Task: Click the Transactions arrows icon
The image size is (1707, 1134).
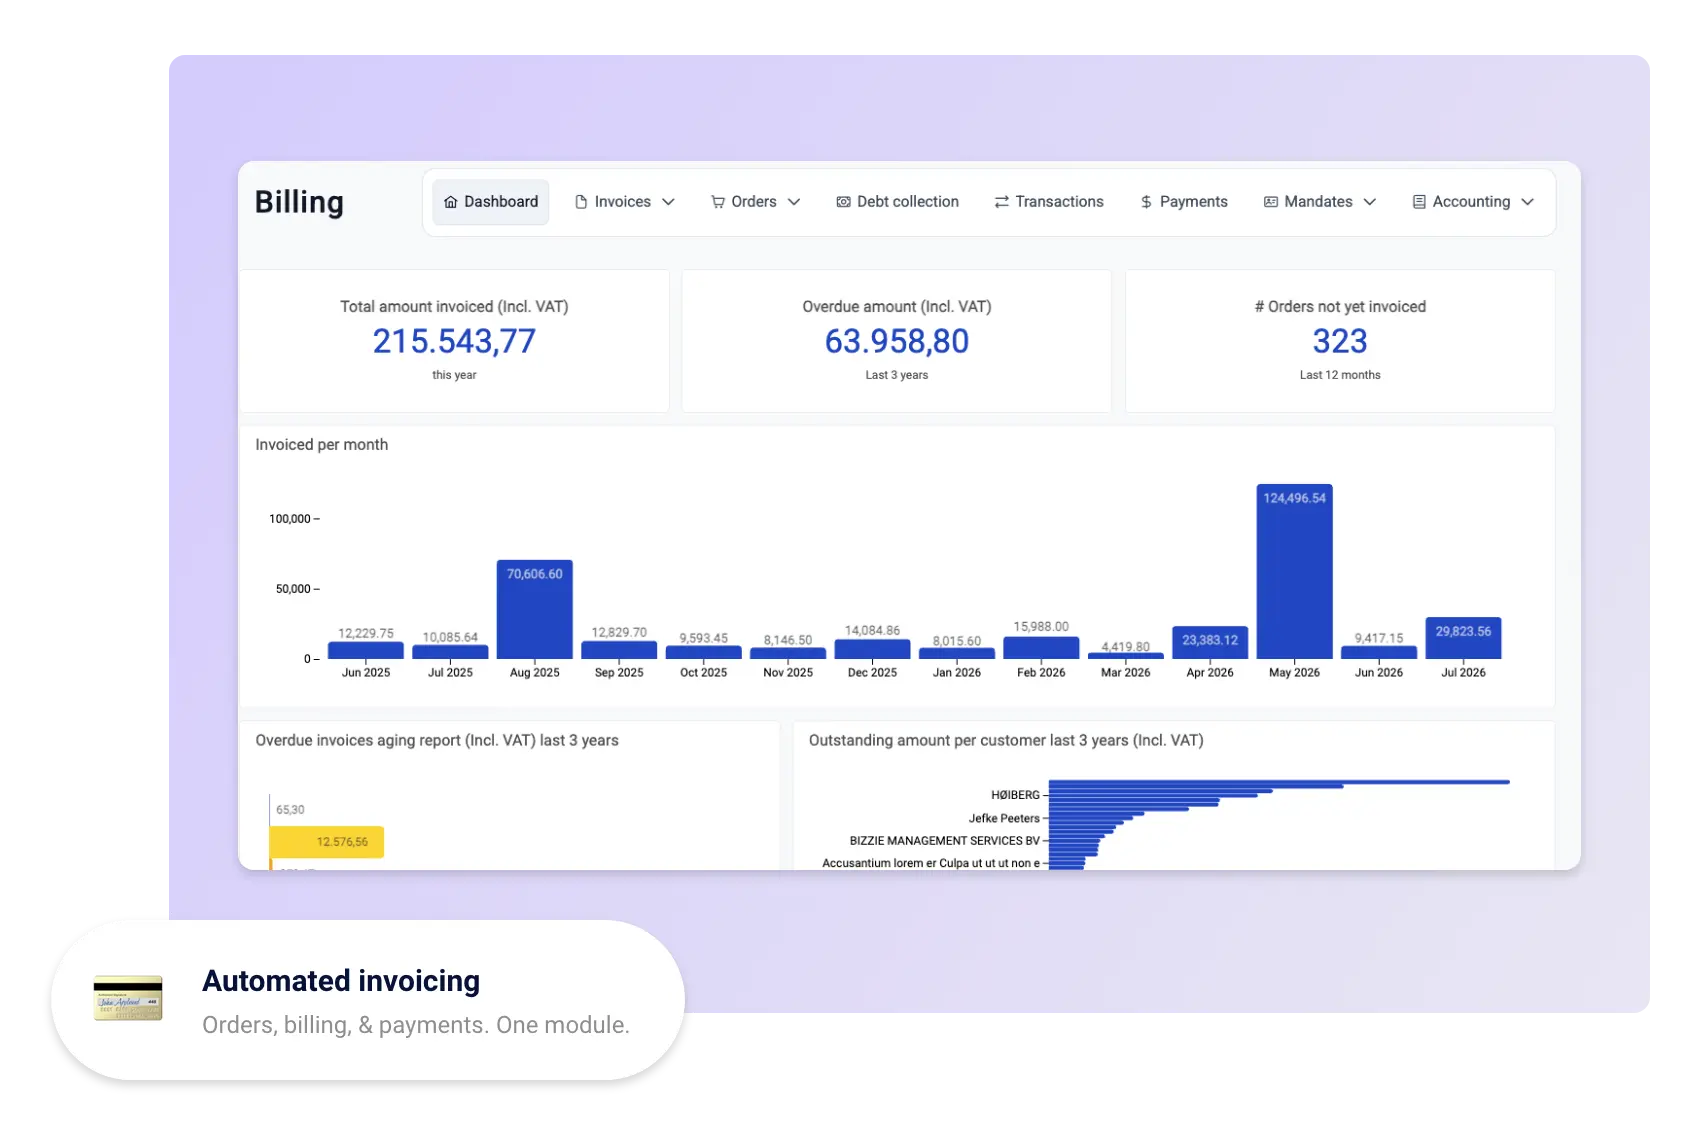Action: [x=1001, y=202]
